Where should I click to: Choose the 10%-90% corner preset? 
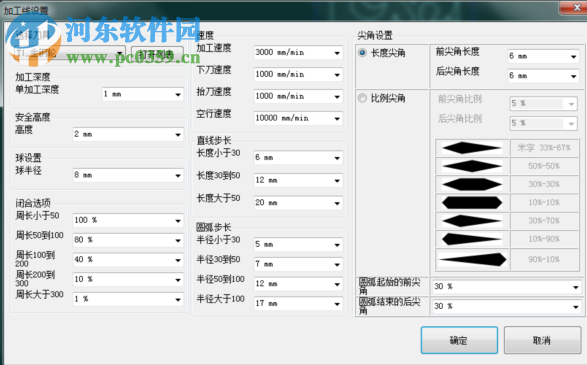[544, 239]
